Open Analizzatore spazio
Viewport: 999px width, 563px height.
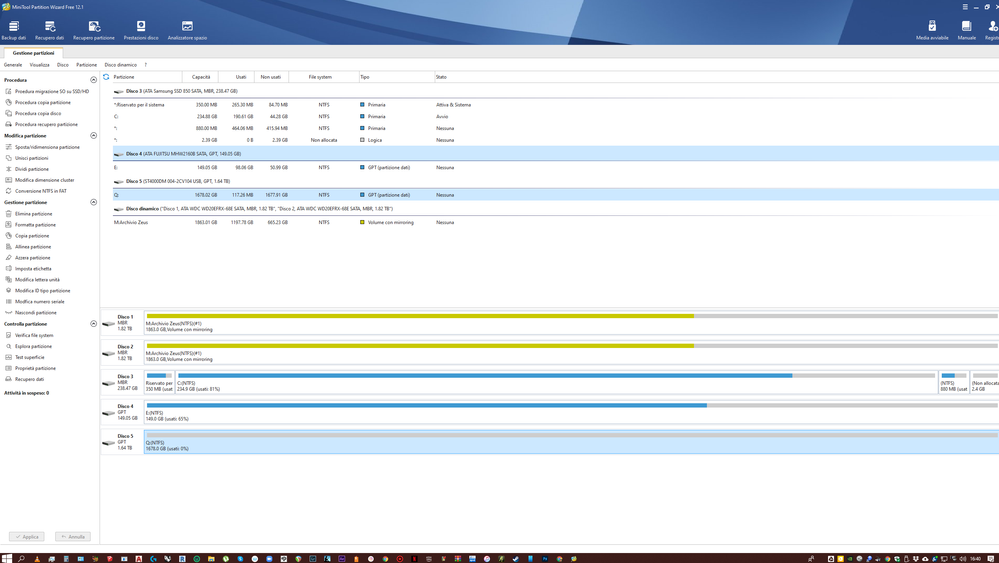click(187, 30)
